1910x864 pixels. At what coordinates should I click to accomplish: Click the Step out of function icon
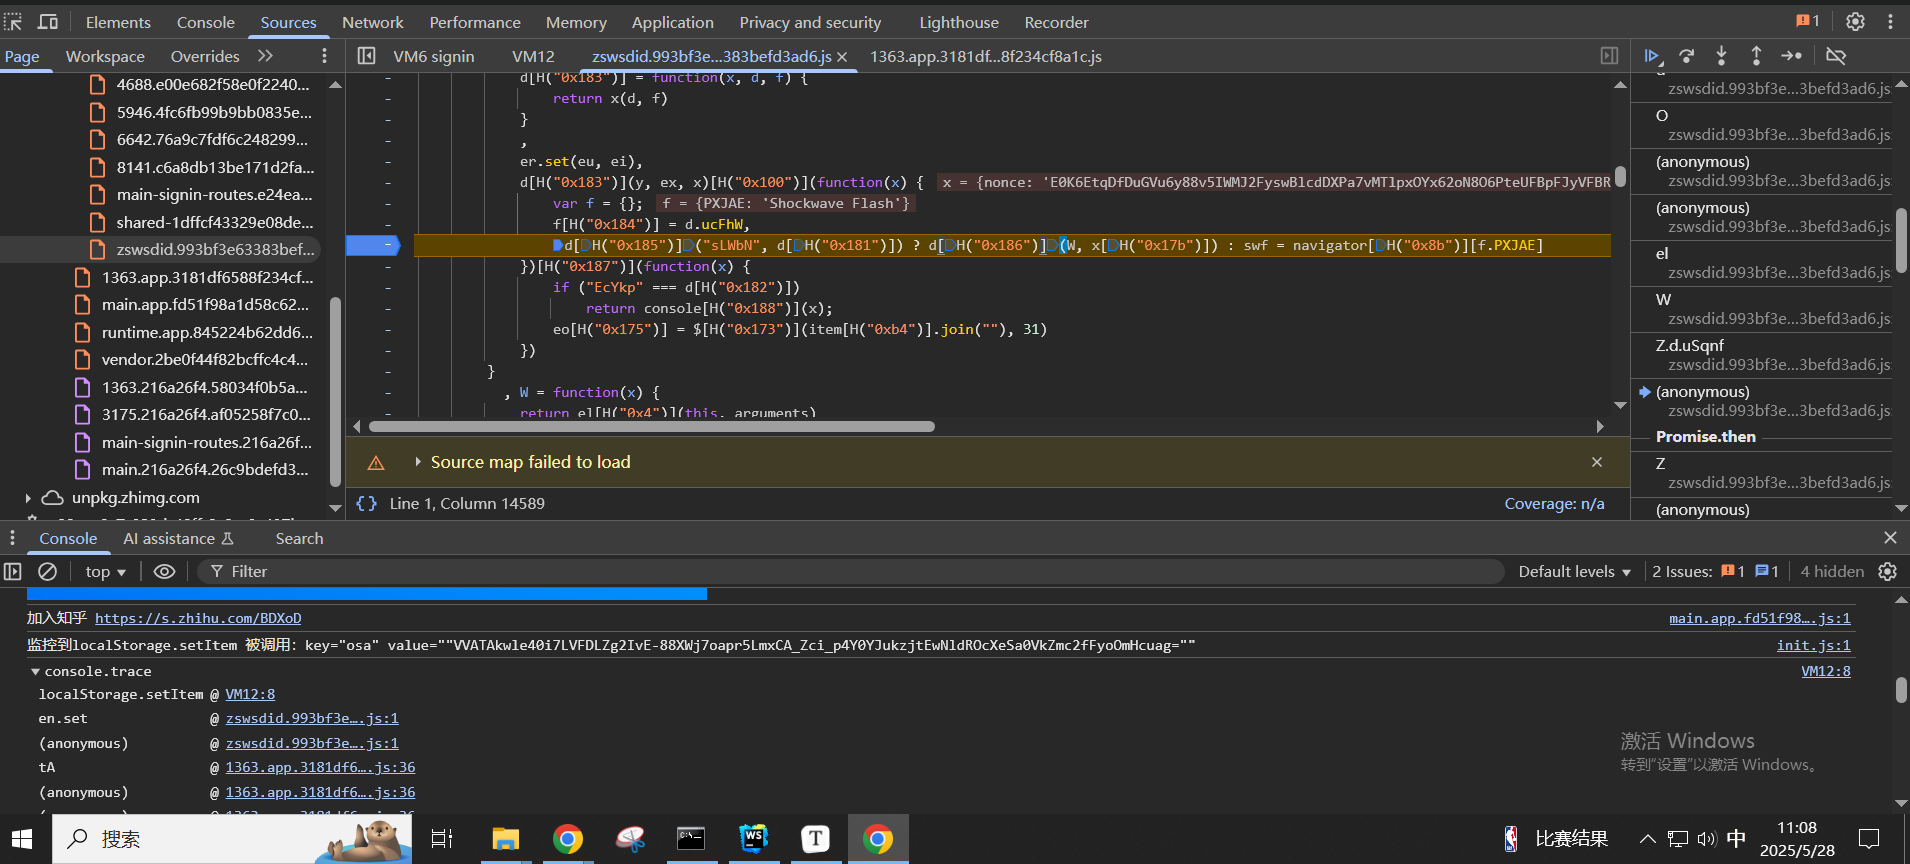pyautogui.click(x=1756, y=56)
